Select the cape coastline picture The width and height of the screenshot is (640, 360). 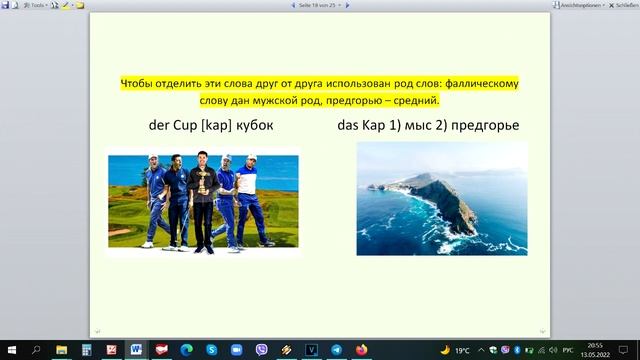coord(442,199)
